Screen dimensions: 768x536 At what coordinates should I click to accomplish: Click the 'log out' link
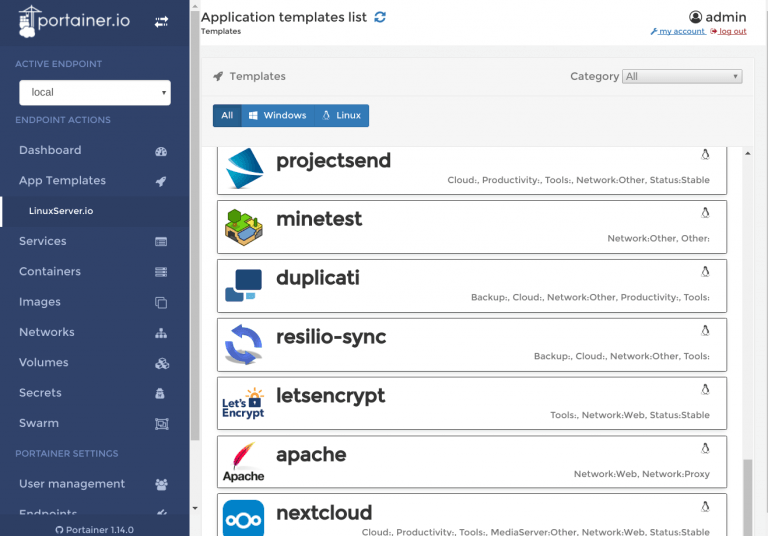(x=728, y=32)
